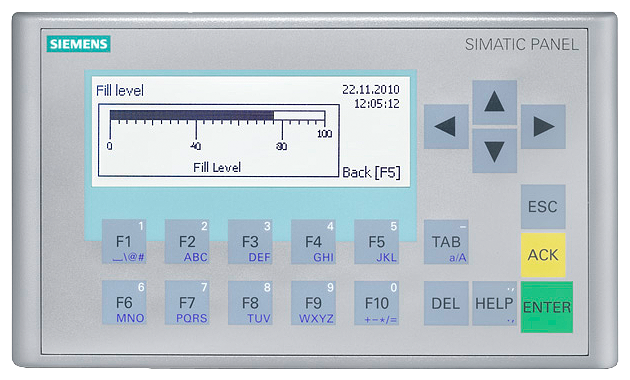Click the 'Fill level' screen title
Image resolution: width=630 pixels, height=380 pixels.
[x=120, y=90]
